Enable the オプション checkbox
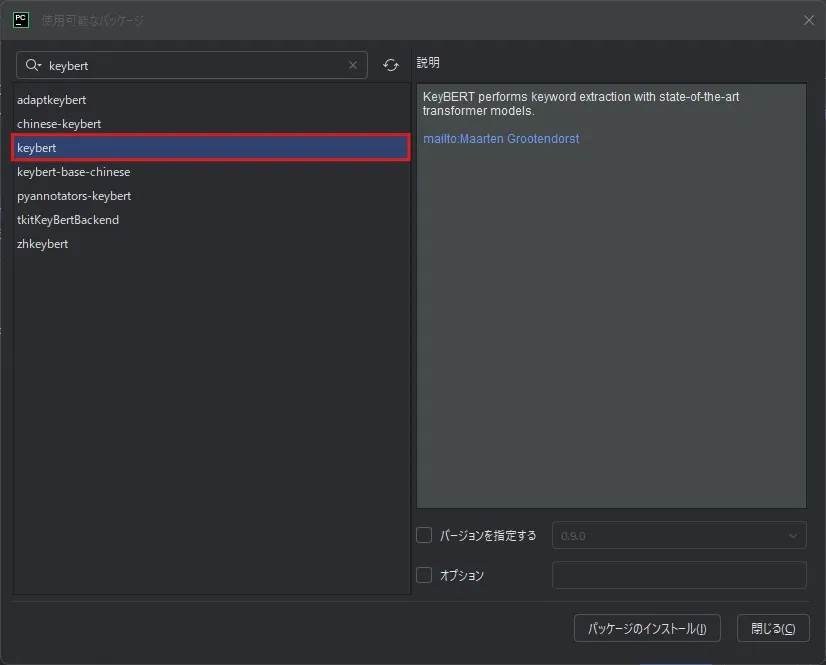 424,575
